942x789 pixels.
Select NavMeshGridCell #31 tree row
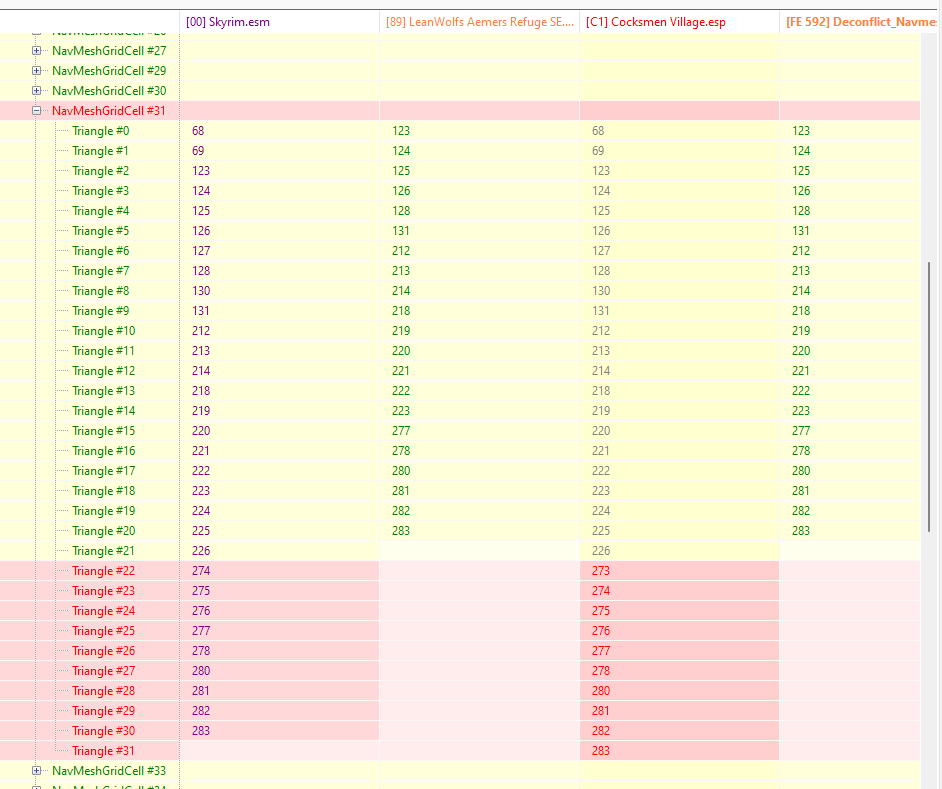coord(460,111)
